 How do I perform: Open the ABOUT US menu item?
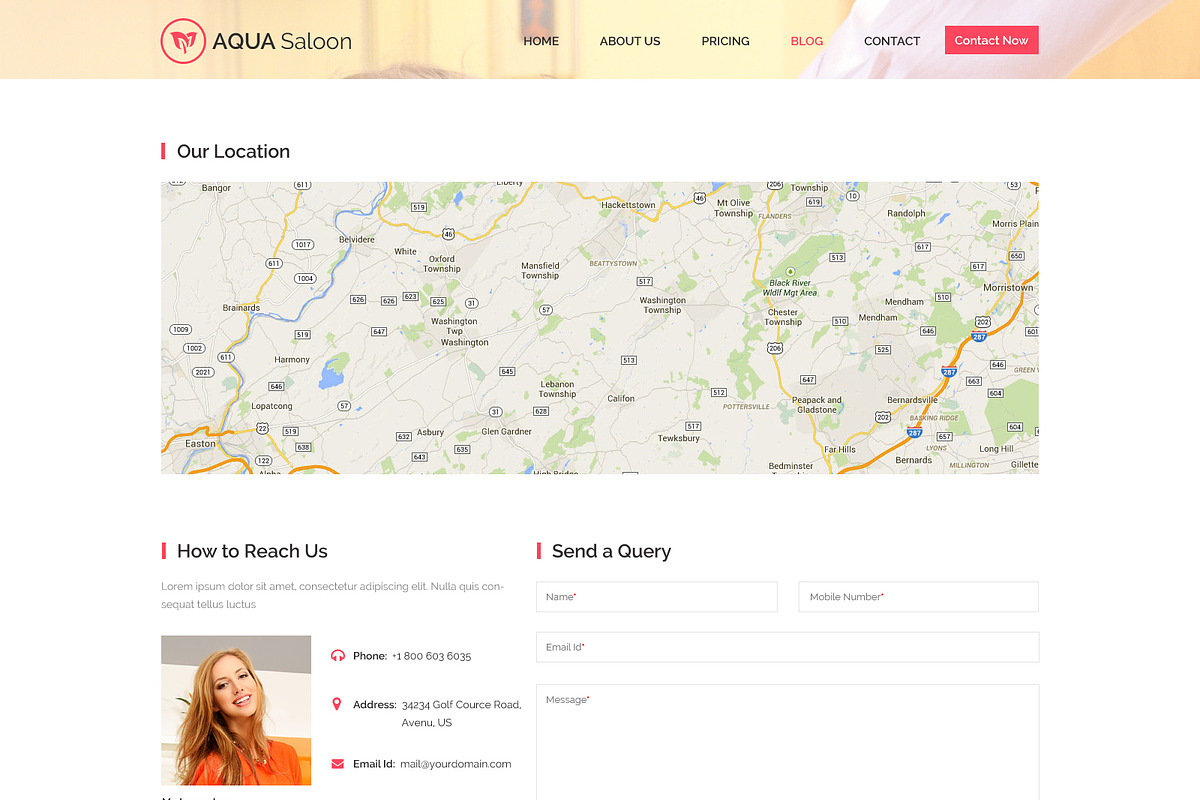pos(630,41)
